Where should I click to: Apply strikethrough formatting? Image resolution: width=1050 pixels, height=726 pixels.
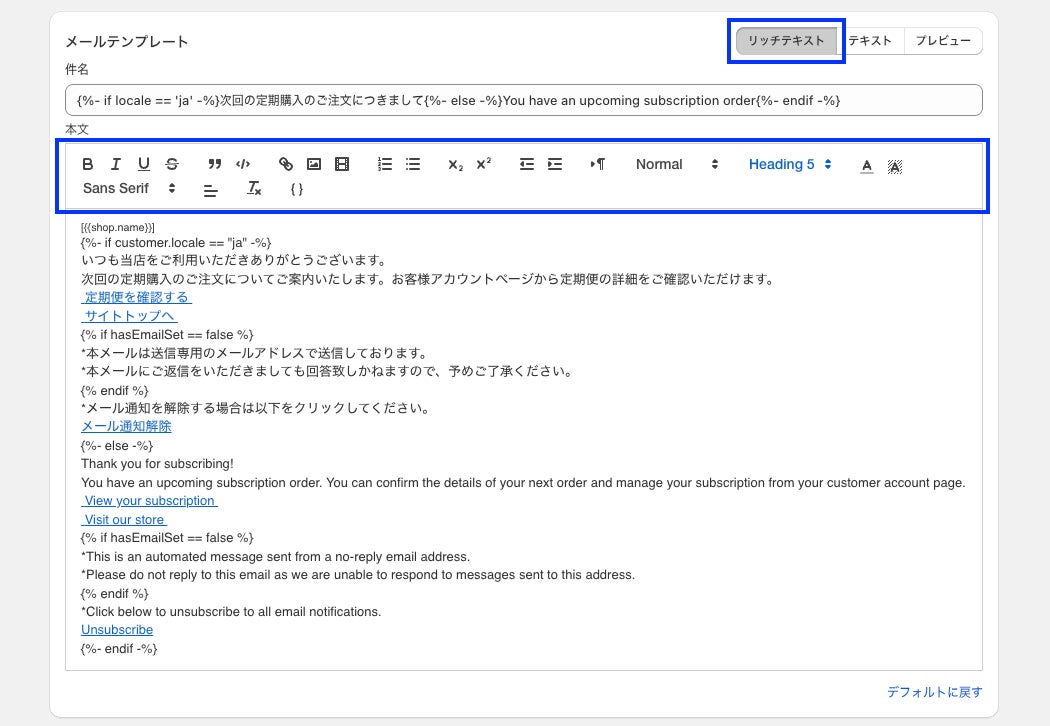pyautogui.click(x=172, y=164)
